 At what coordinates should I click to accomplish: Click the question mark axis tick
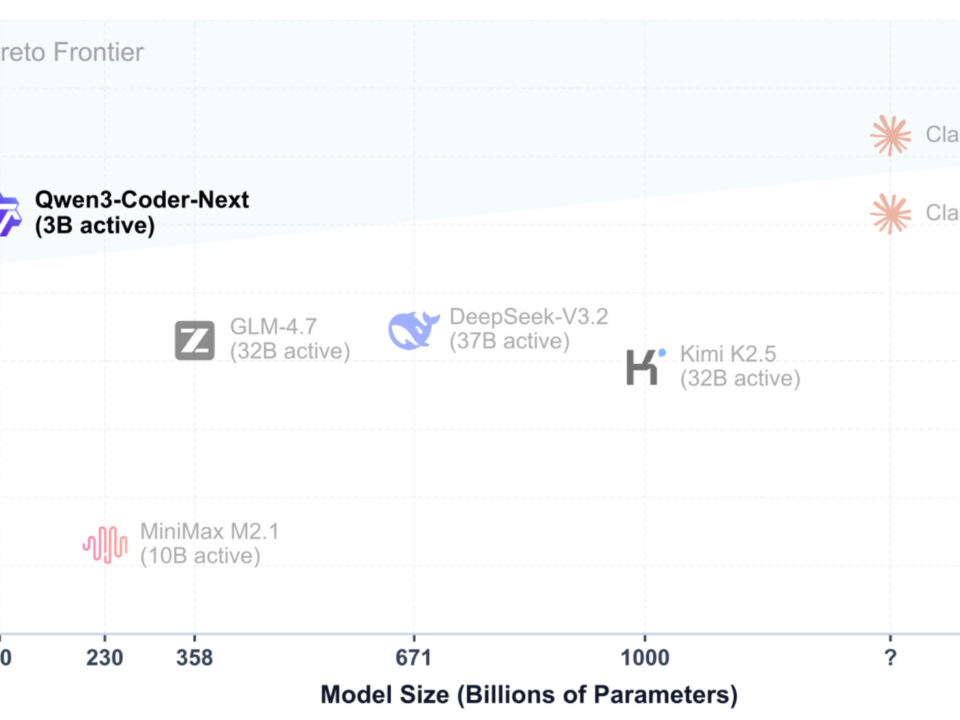[x=890, y=657]
